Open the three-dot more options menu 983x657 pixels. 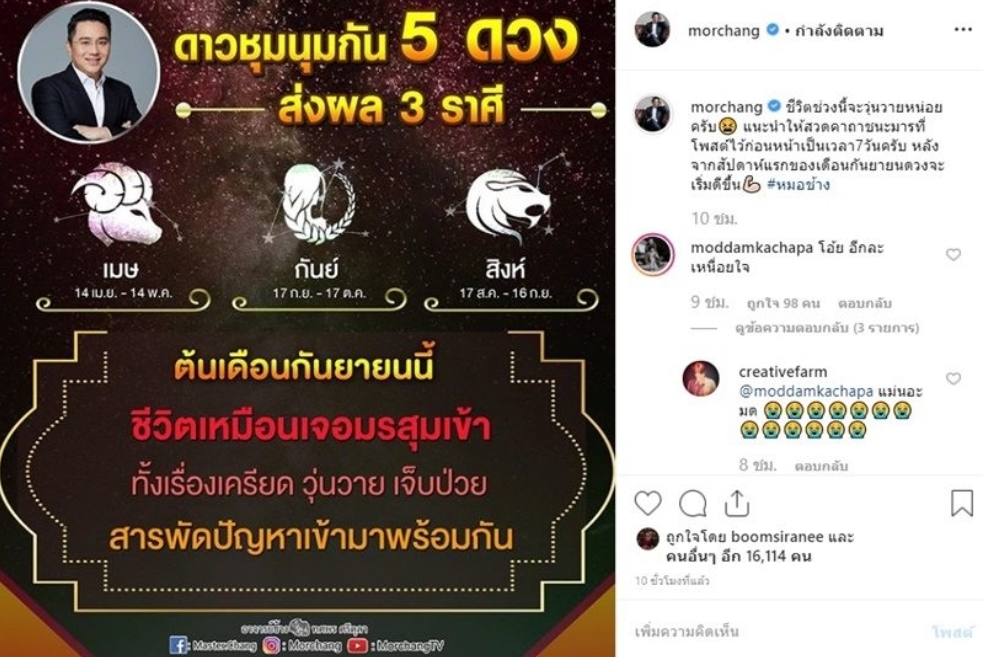tap(962, 30)
